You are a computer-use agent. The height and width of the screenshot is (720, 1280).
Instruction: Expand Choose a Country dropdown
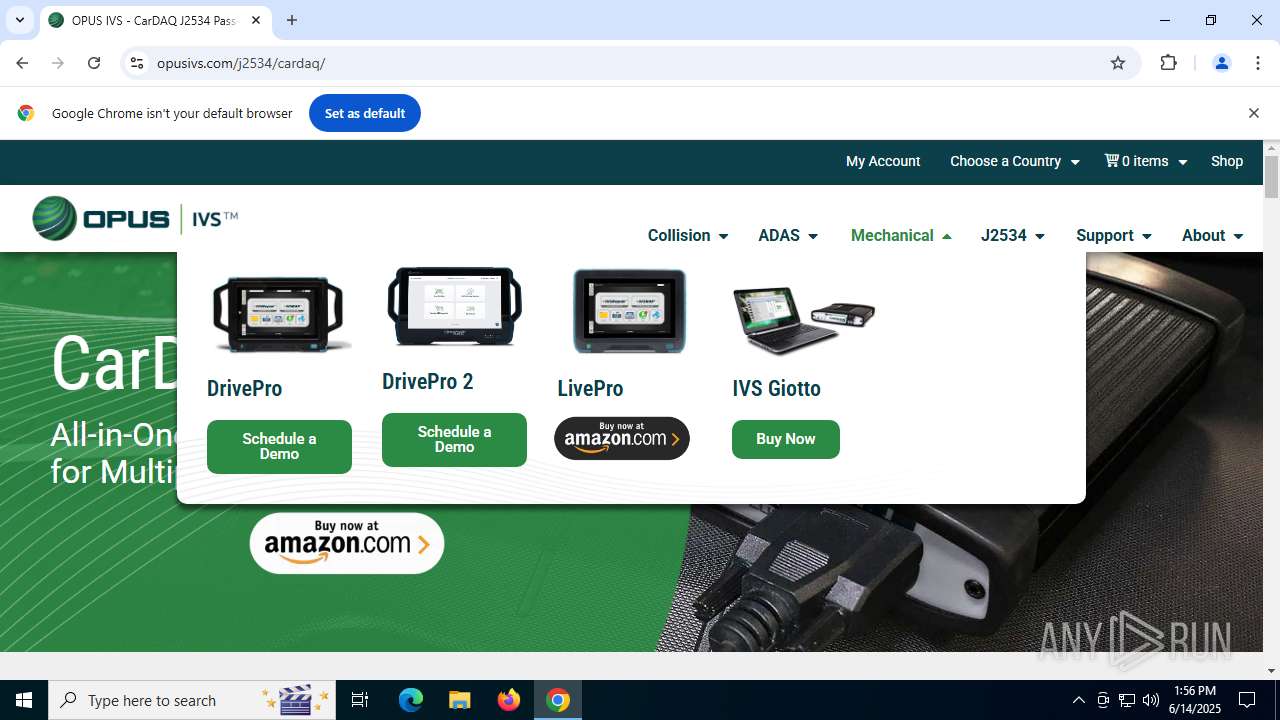pos(1015,161)
